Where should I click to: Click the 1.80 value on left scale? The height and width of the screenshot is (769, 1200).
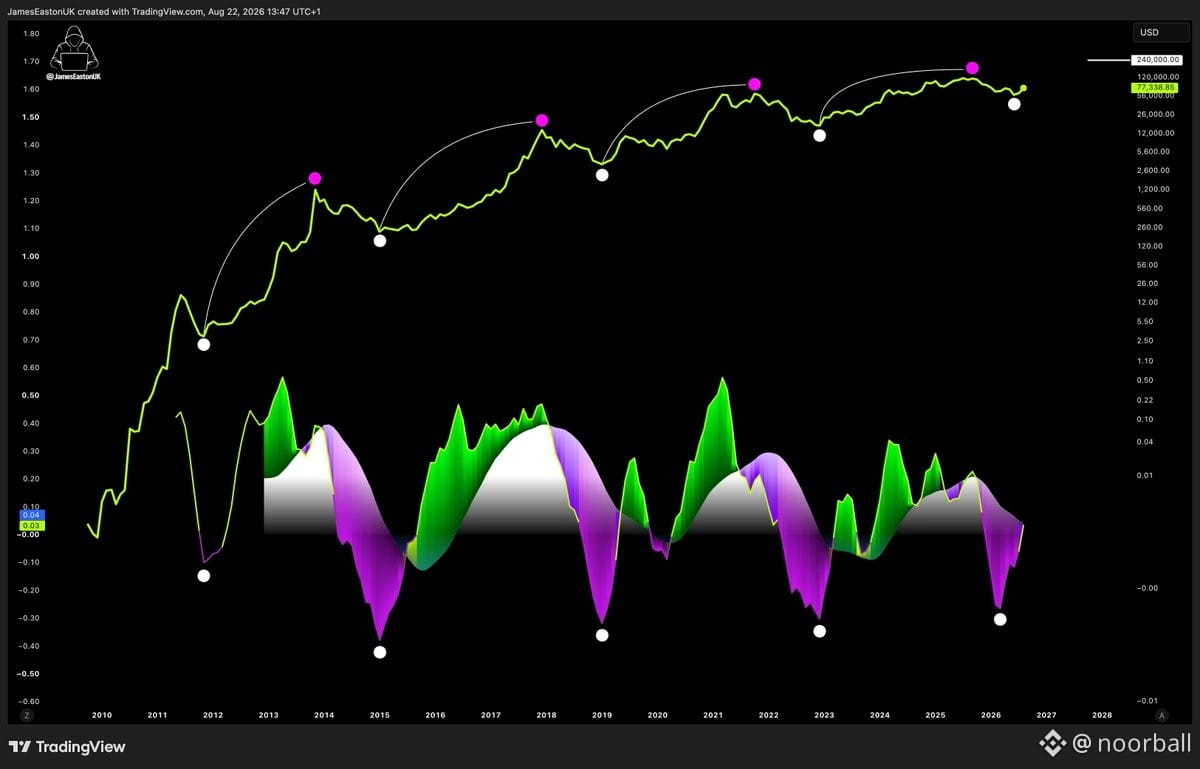(x=31, y=33)
